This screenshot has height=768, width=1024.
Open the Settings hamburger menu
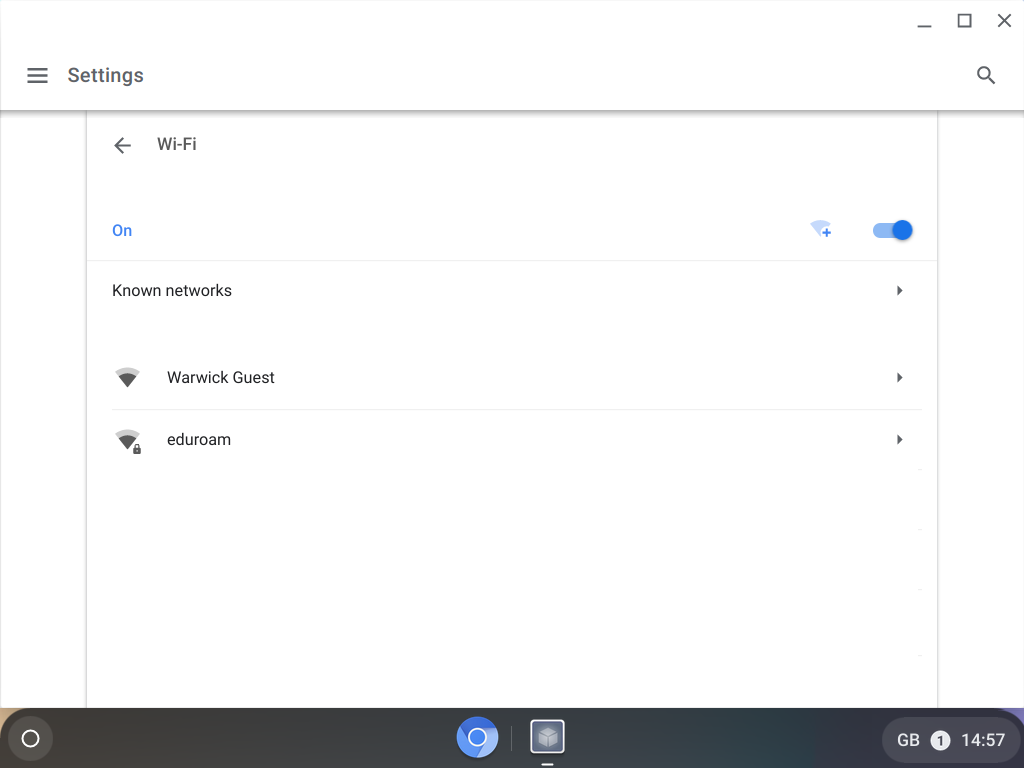point(37,76)
